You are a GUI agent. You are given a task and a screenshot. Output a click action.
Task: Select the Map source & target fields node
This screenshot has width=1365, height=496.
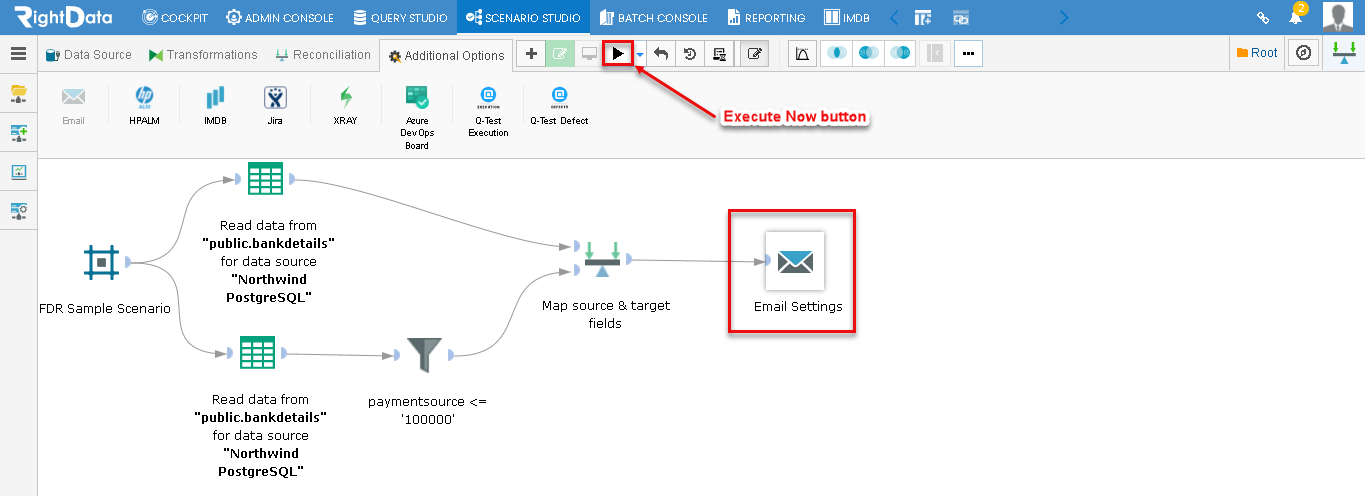[602, 262]
